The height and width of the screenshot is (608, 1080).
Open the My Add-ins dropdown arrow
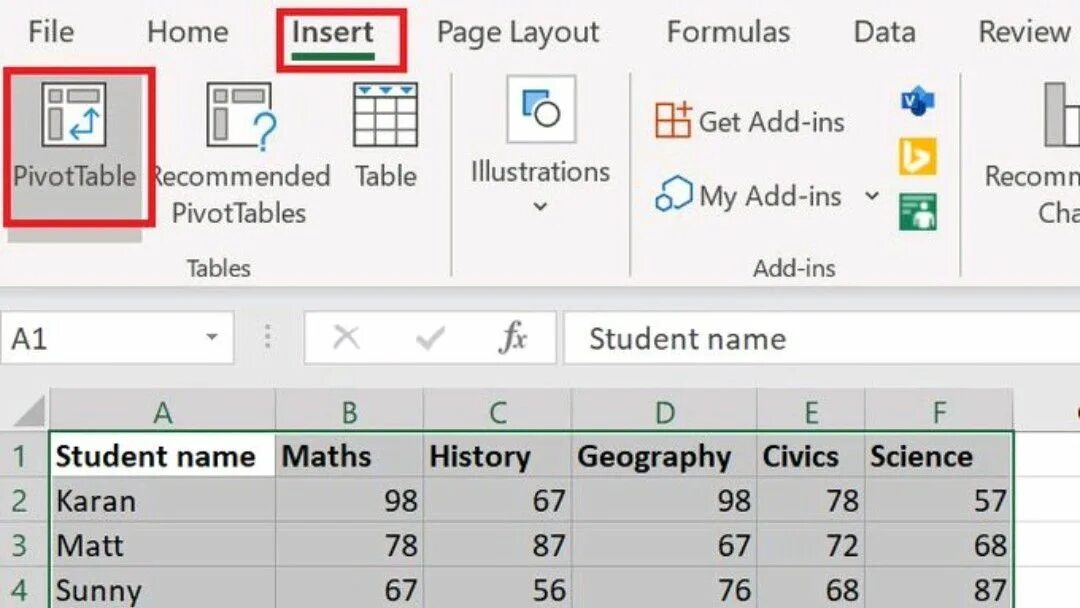click(872, 196)
